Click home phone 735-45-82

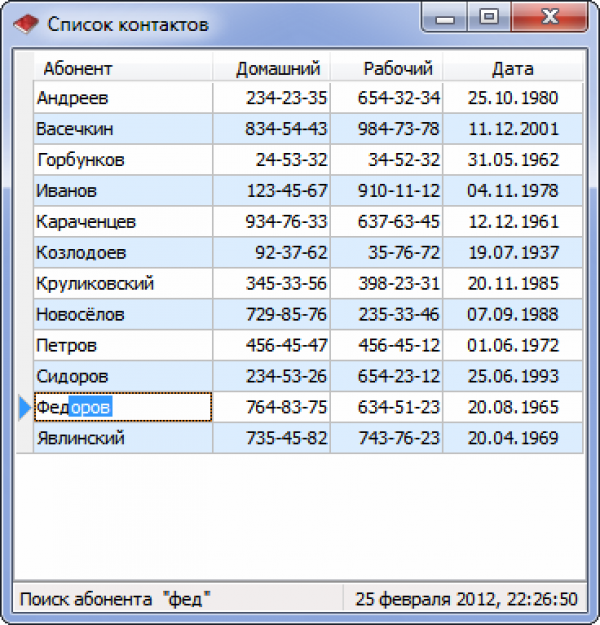(x=271, y=438)
